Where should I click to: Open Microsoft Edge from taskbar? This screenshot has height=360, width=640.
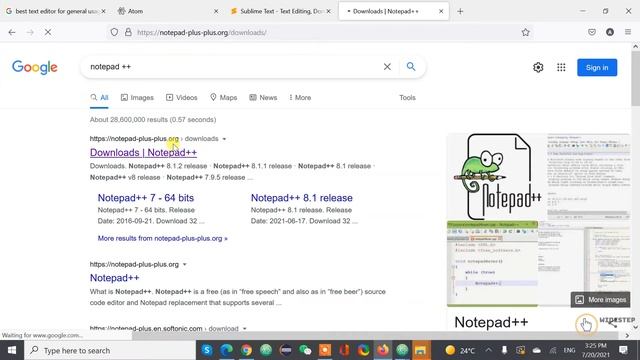[x=227, y=350]
